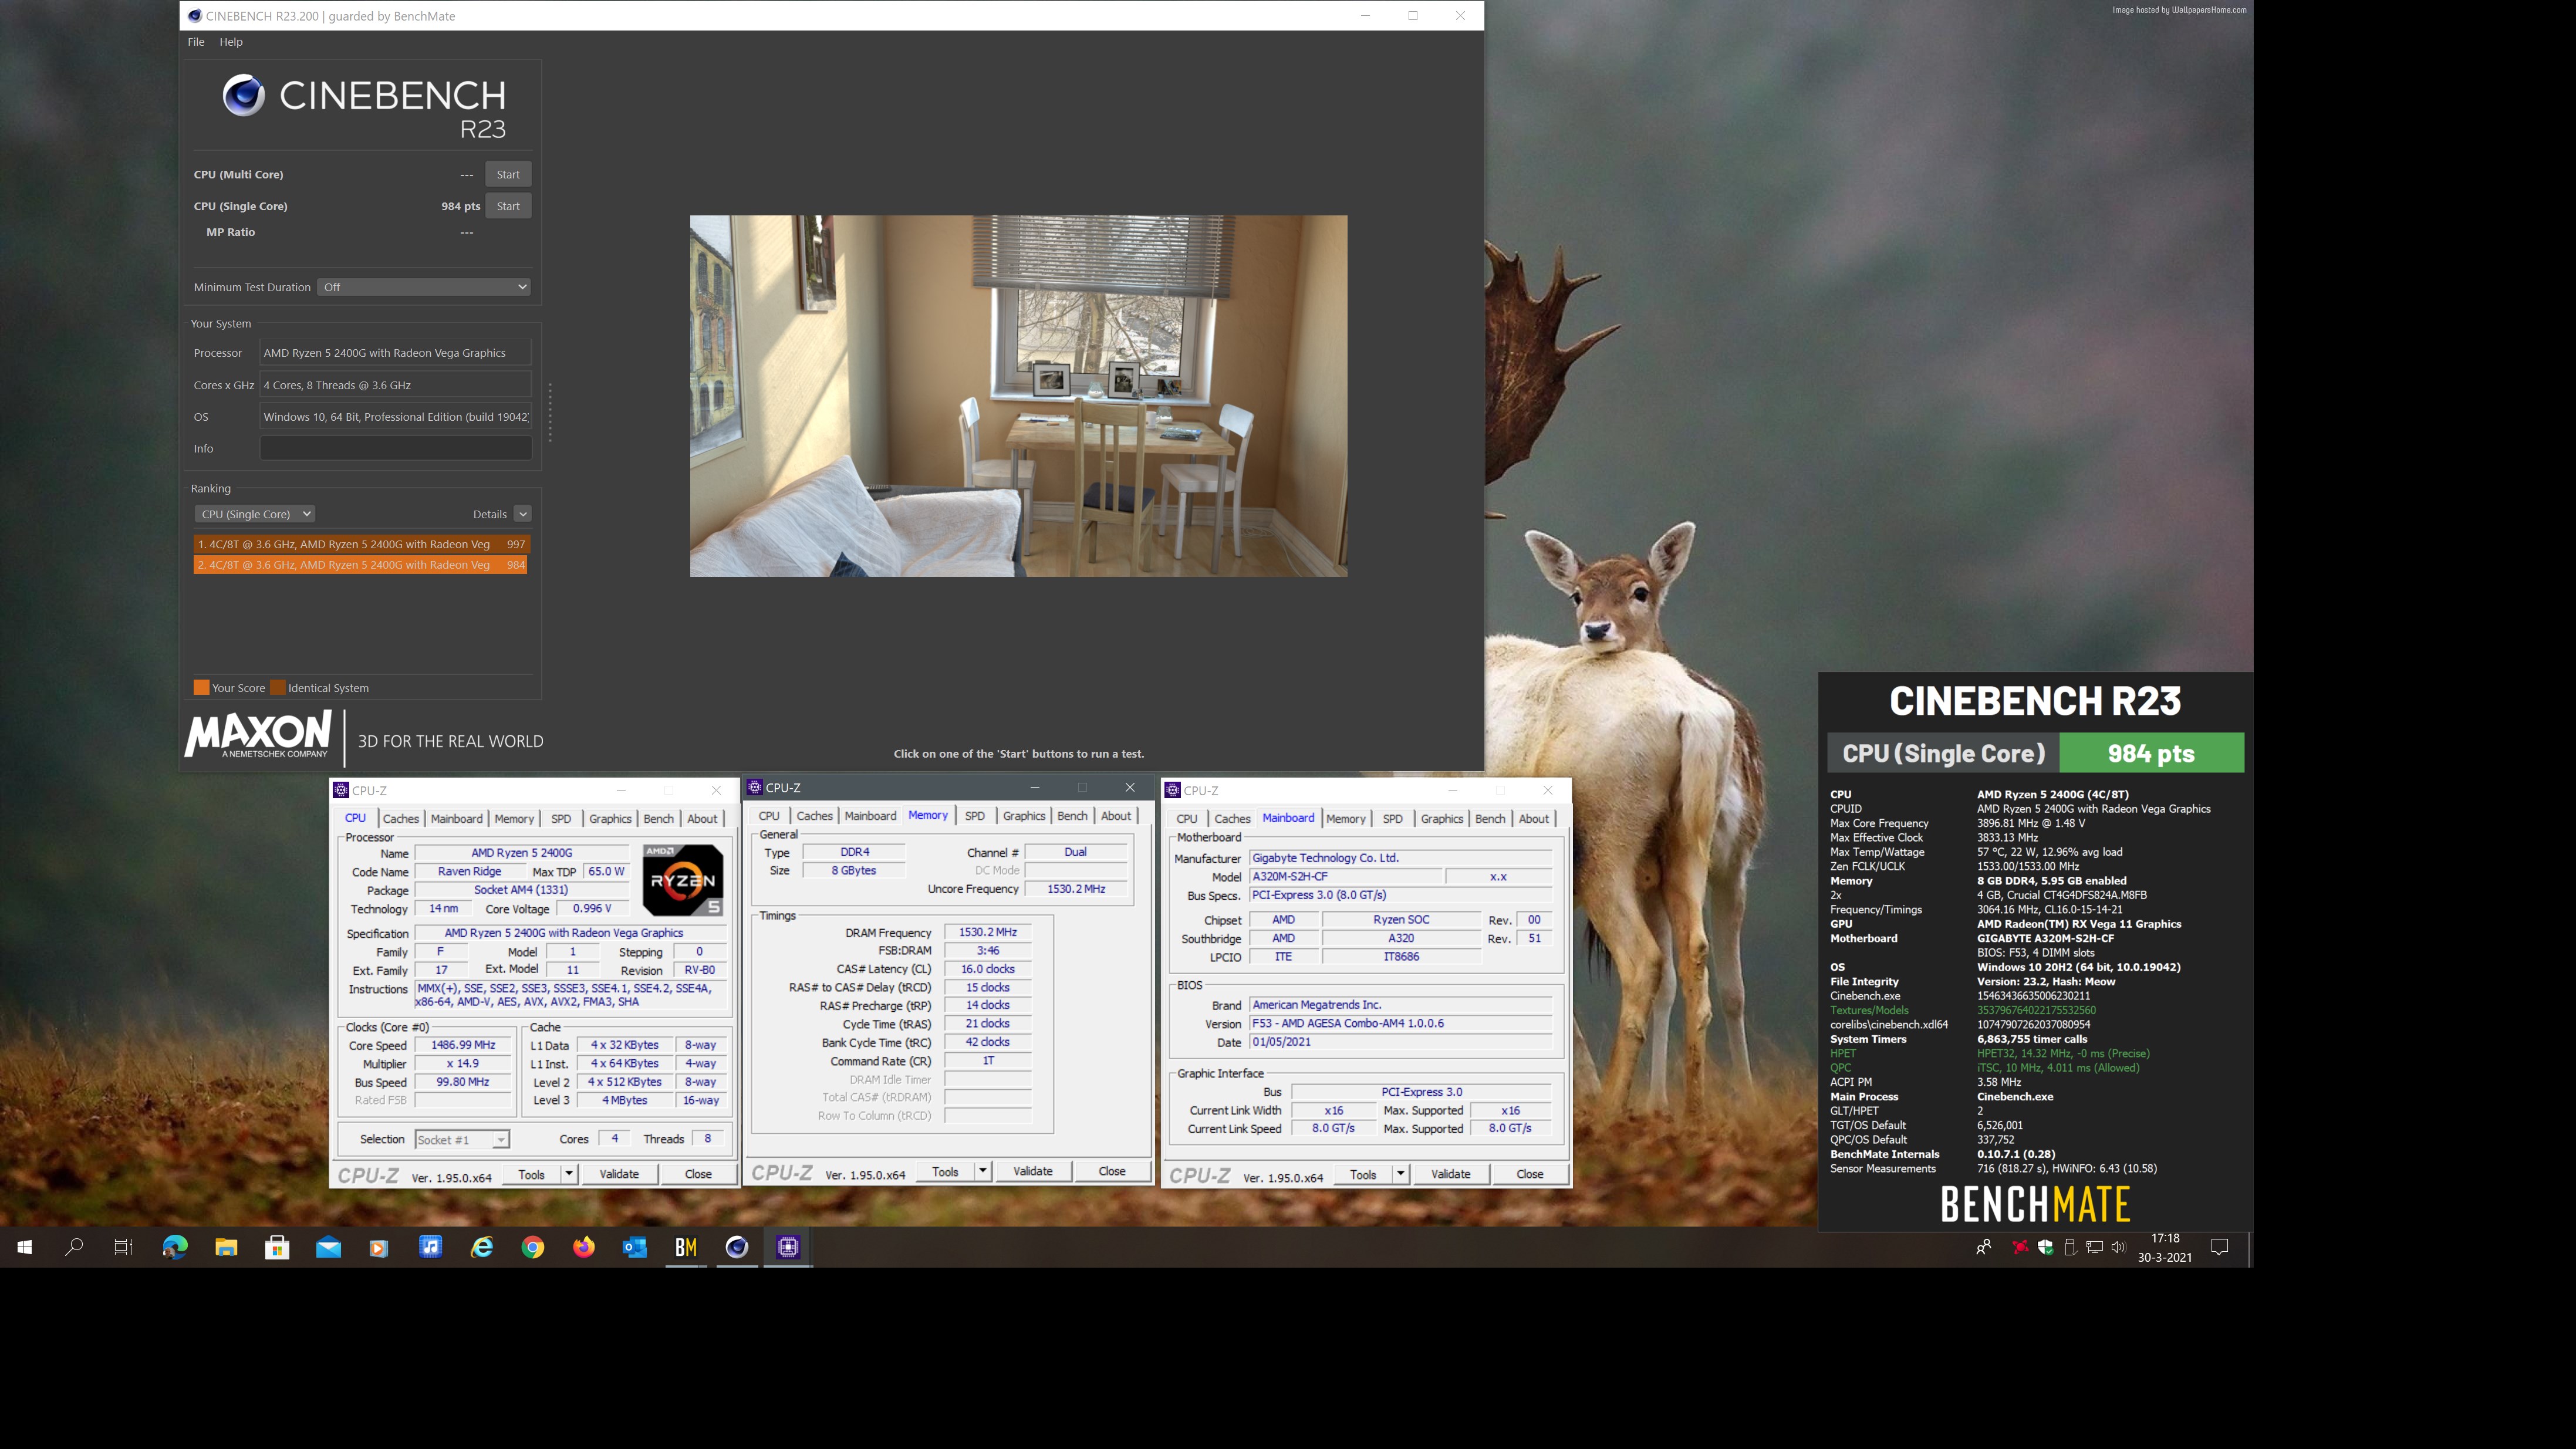2576x1449 pixels.
Task: Open Socket #1 selection dropdown
Action: pos(462,1140)
